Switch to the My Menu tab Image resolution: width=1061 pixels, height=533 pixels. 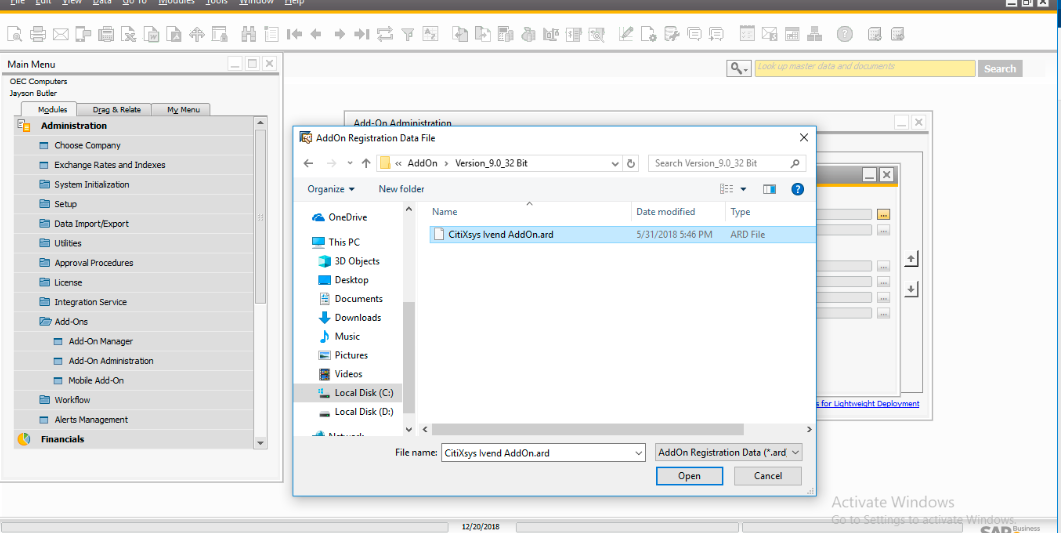[183, 110]
